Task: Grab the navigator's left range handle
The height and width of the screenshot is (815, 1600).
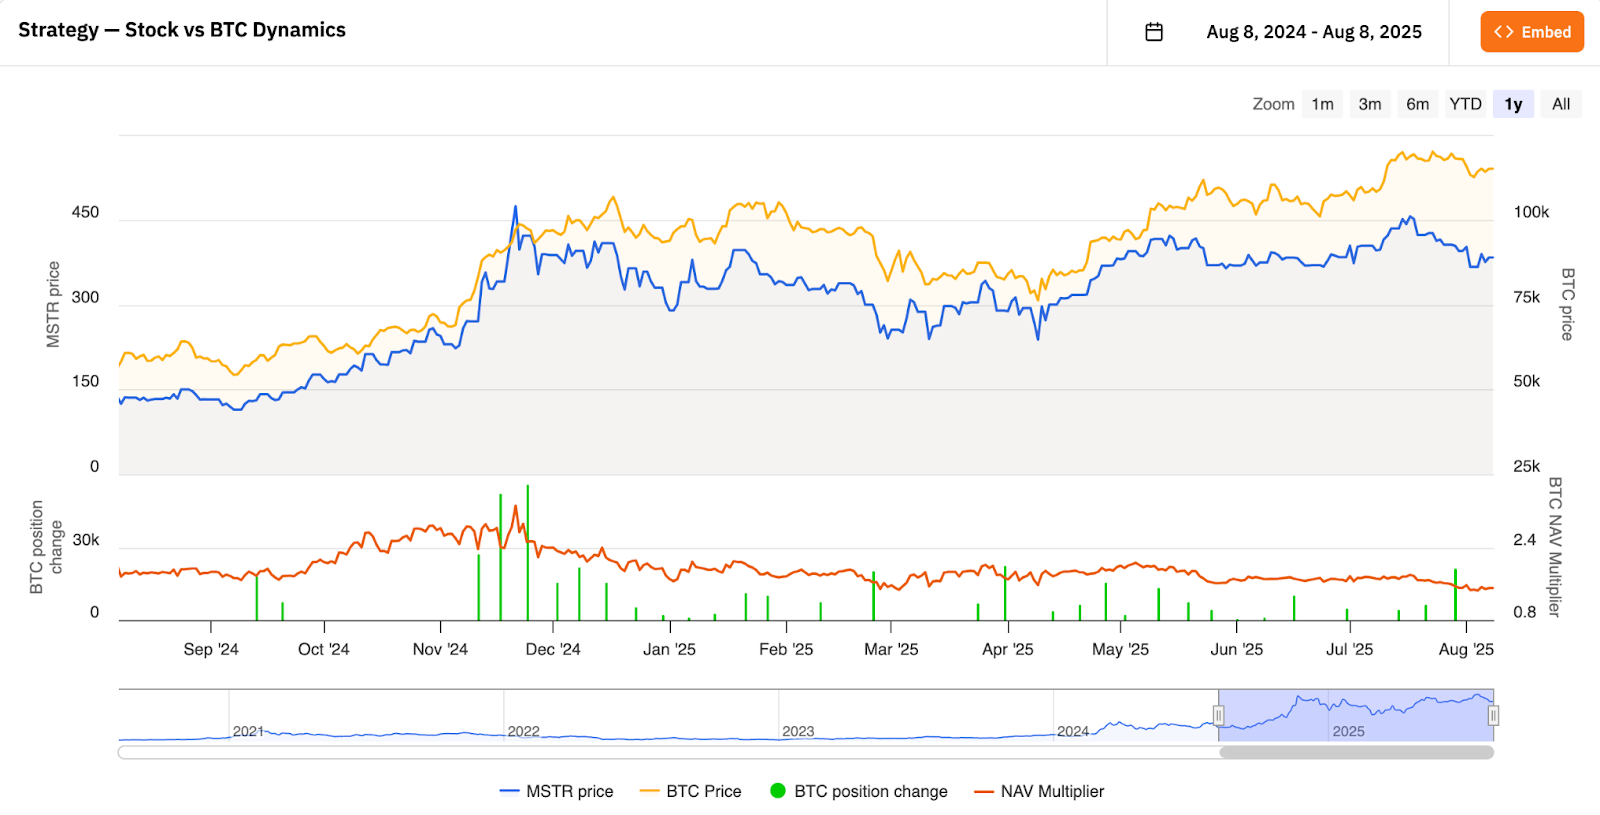Action: click(x=1218, y=715)
